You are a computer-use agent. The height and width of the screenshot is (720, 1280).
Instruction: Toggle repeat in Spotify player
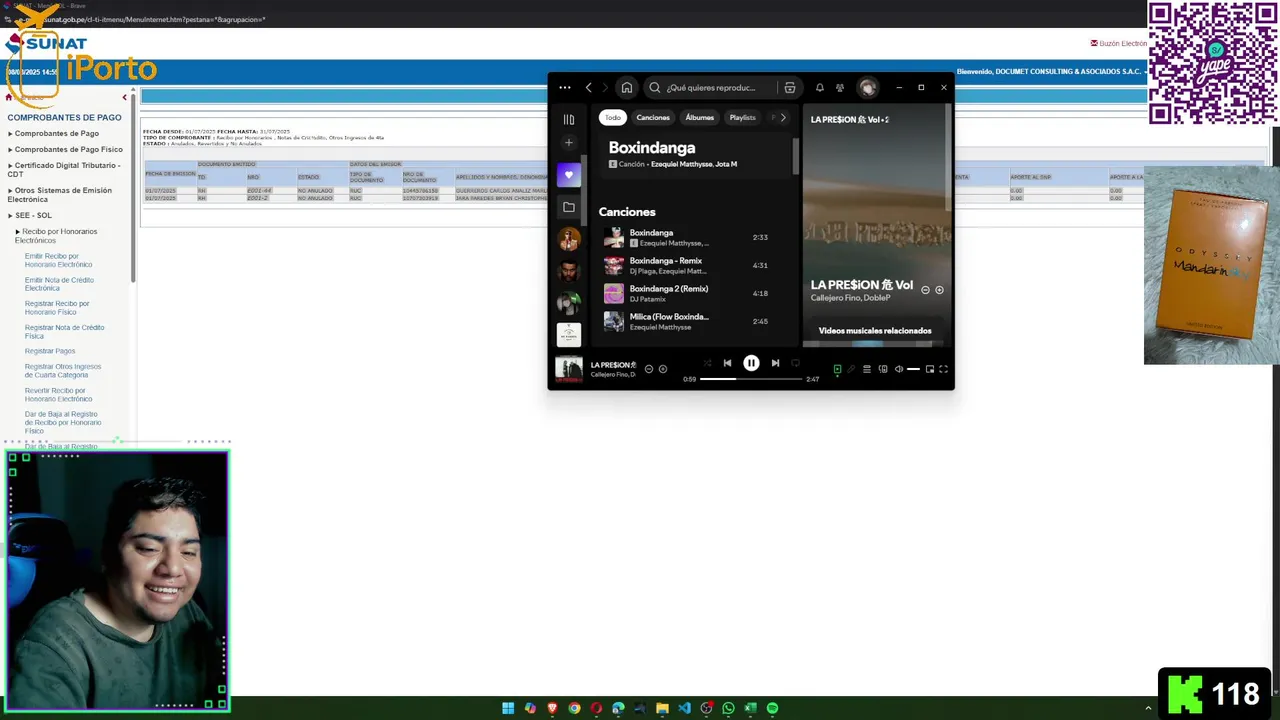click(796, 363)
